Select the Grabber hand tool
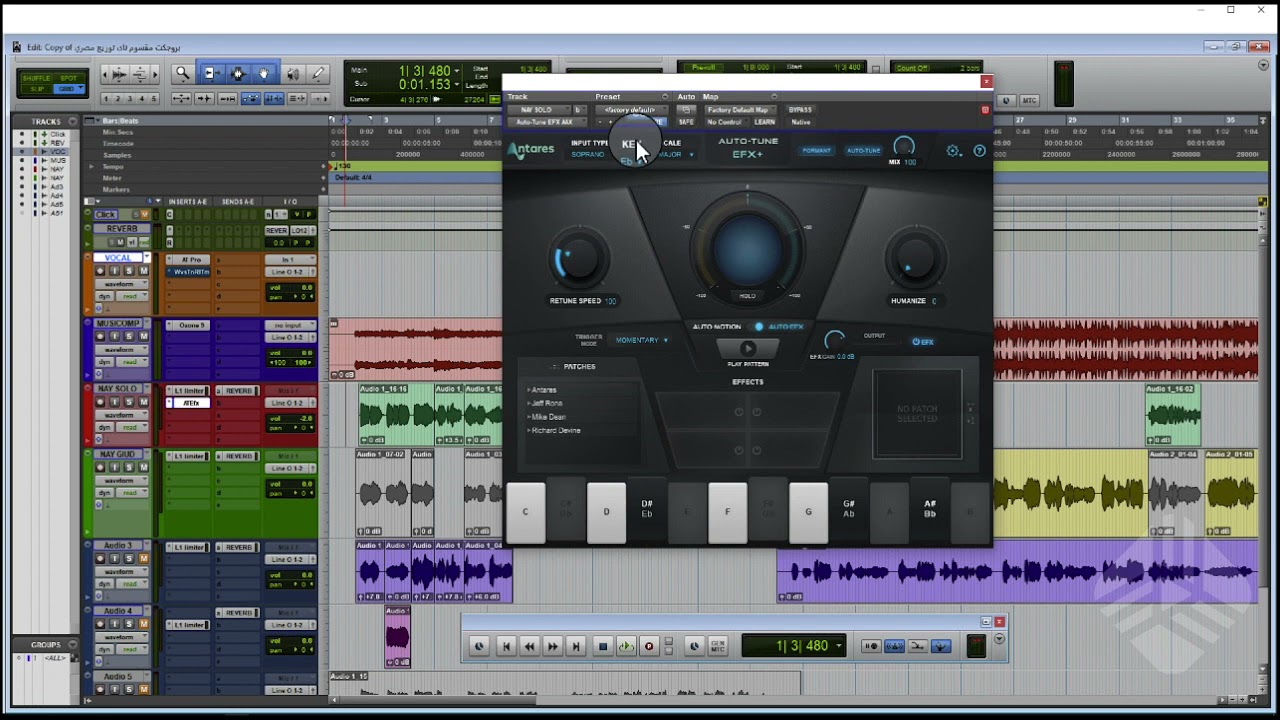Image resolution: width=1280 pixels, height=720 pixels. [x=264, y=73]
